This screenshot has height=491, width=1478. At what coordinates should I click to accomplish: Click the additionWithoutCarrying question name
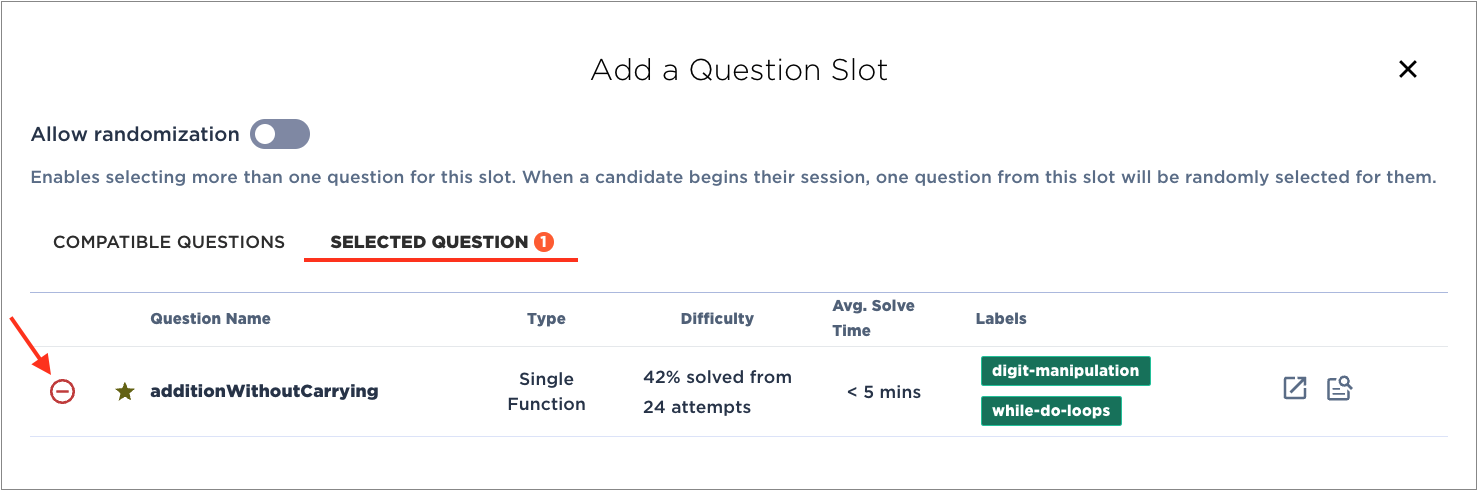[264, 392]
